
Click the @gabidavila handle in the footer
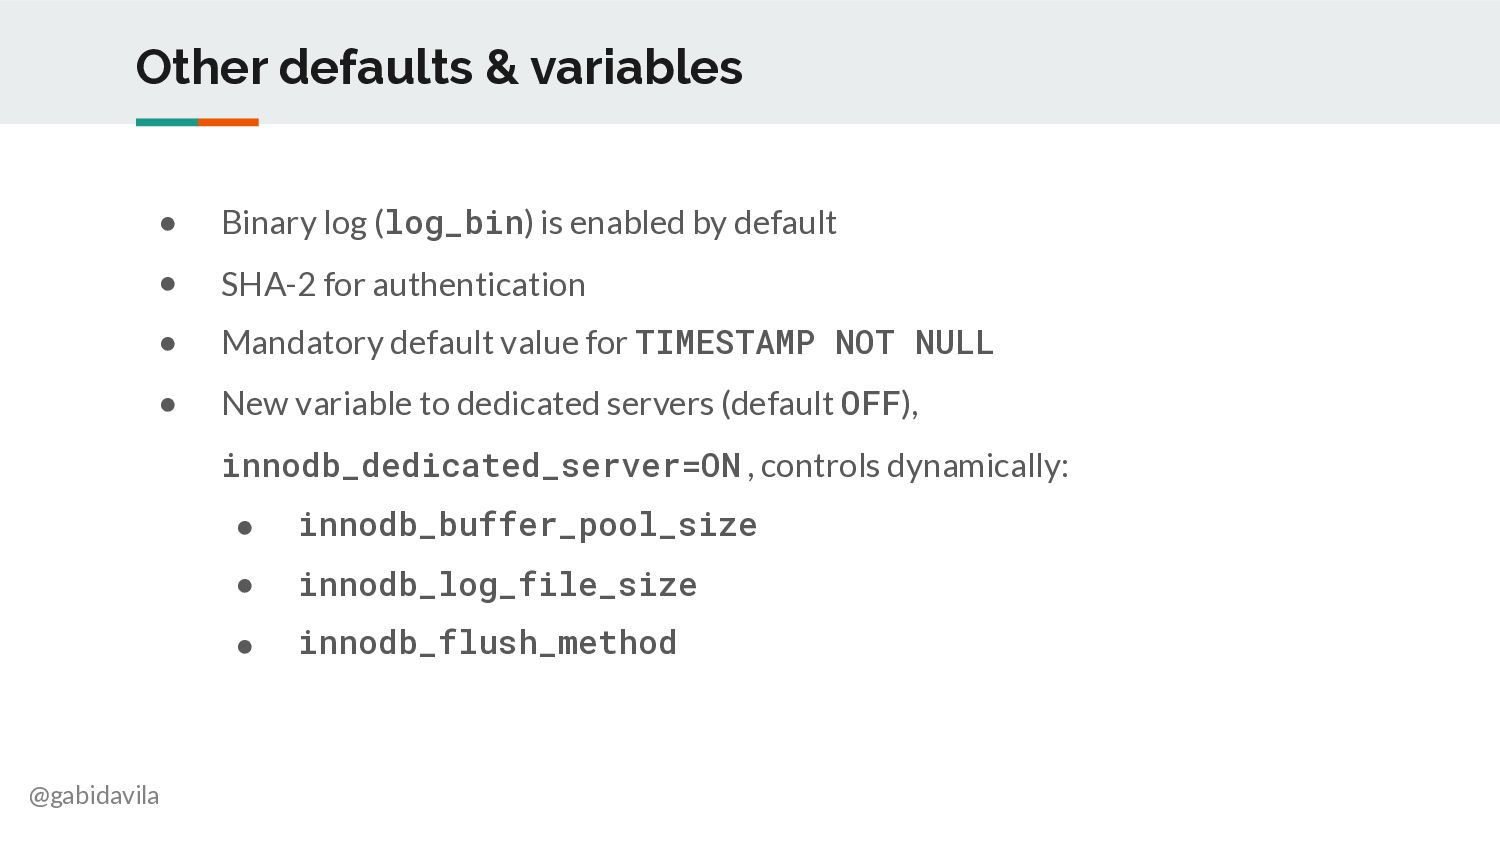[x=94, y=796]
